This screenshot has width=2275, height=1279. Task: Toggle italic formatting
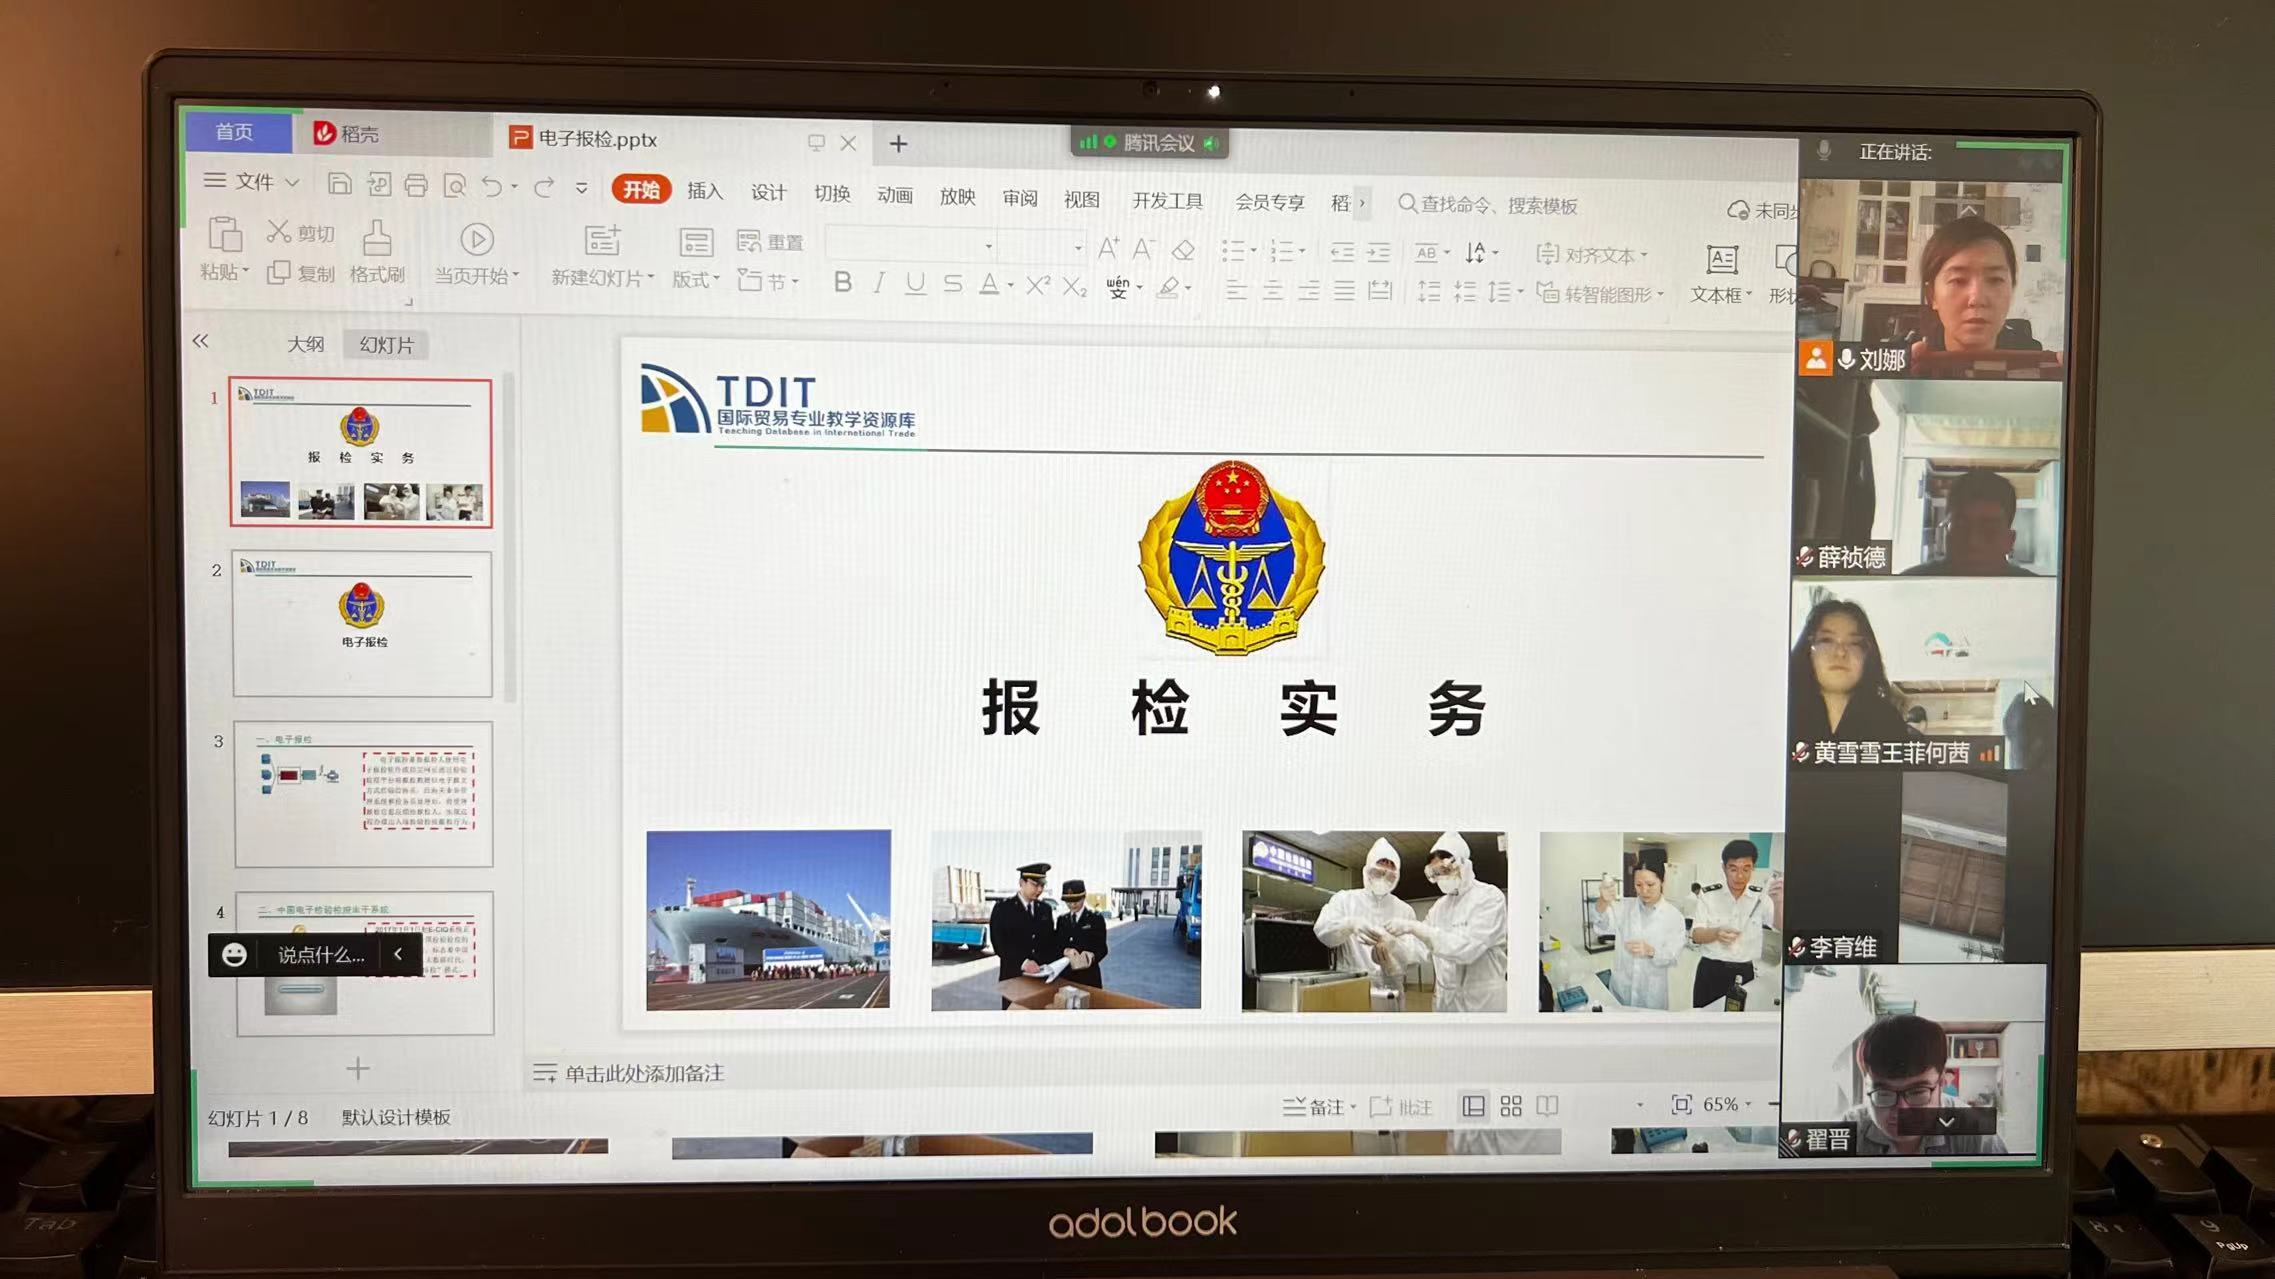(878, 284)
